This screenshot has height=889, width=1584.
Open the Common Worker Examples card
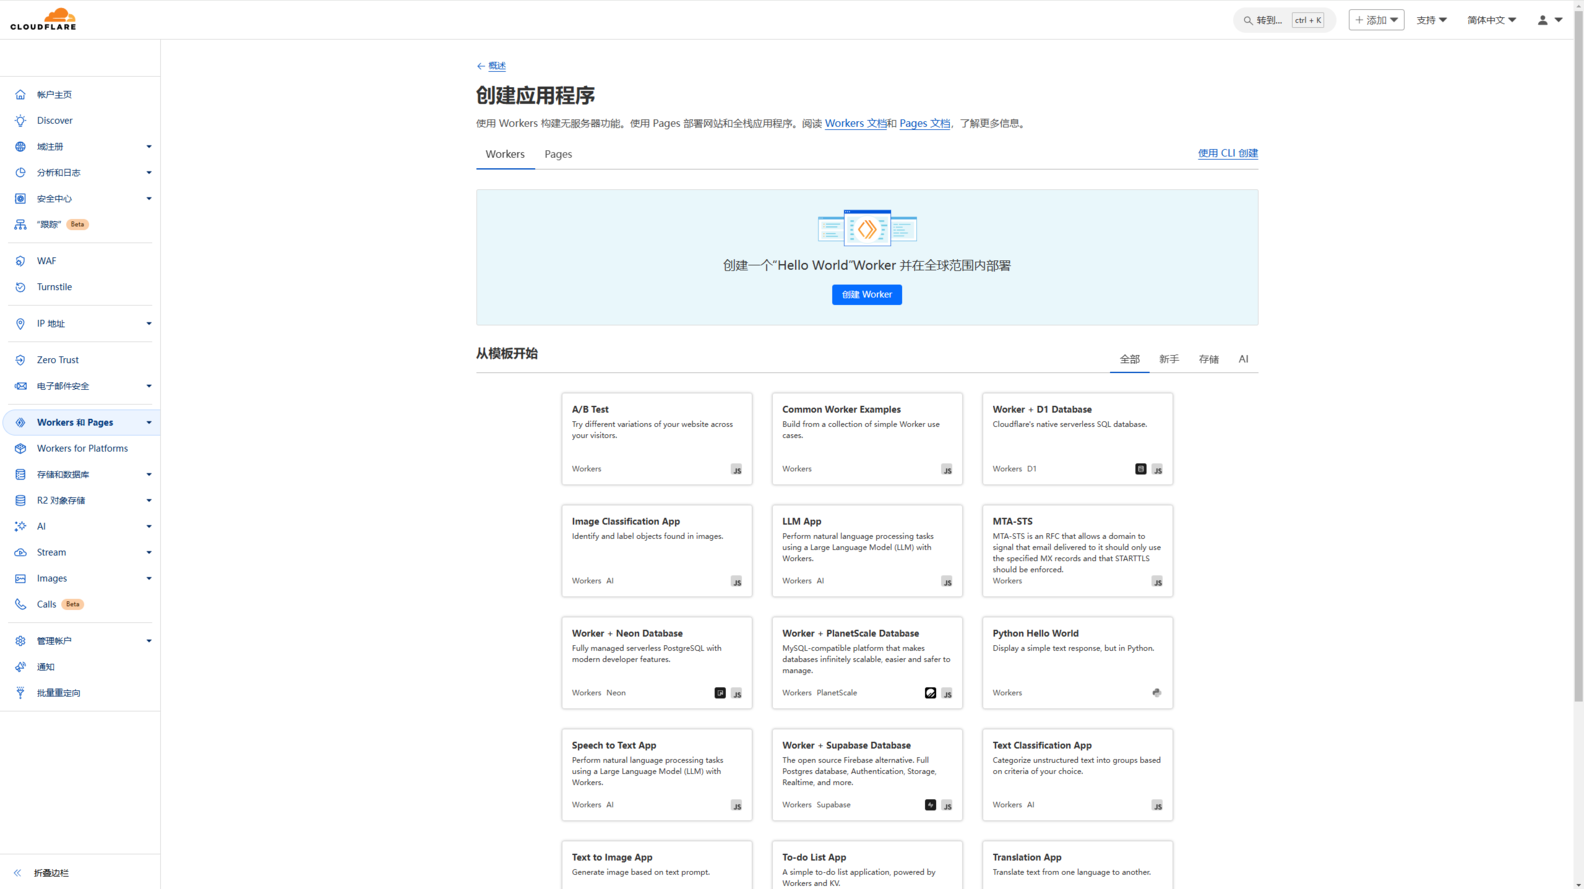(867, 439)
